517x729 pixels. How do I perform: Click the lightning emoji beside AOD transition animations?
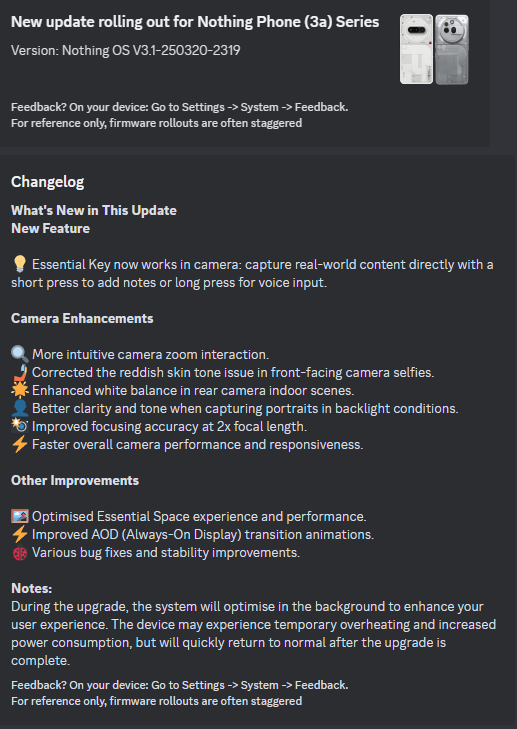tap(20, 534)
